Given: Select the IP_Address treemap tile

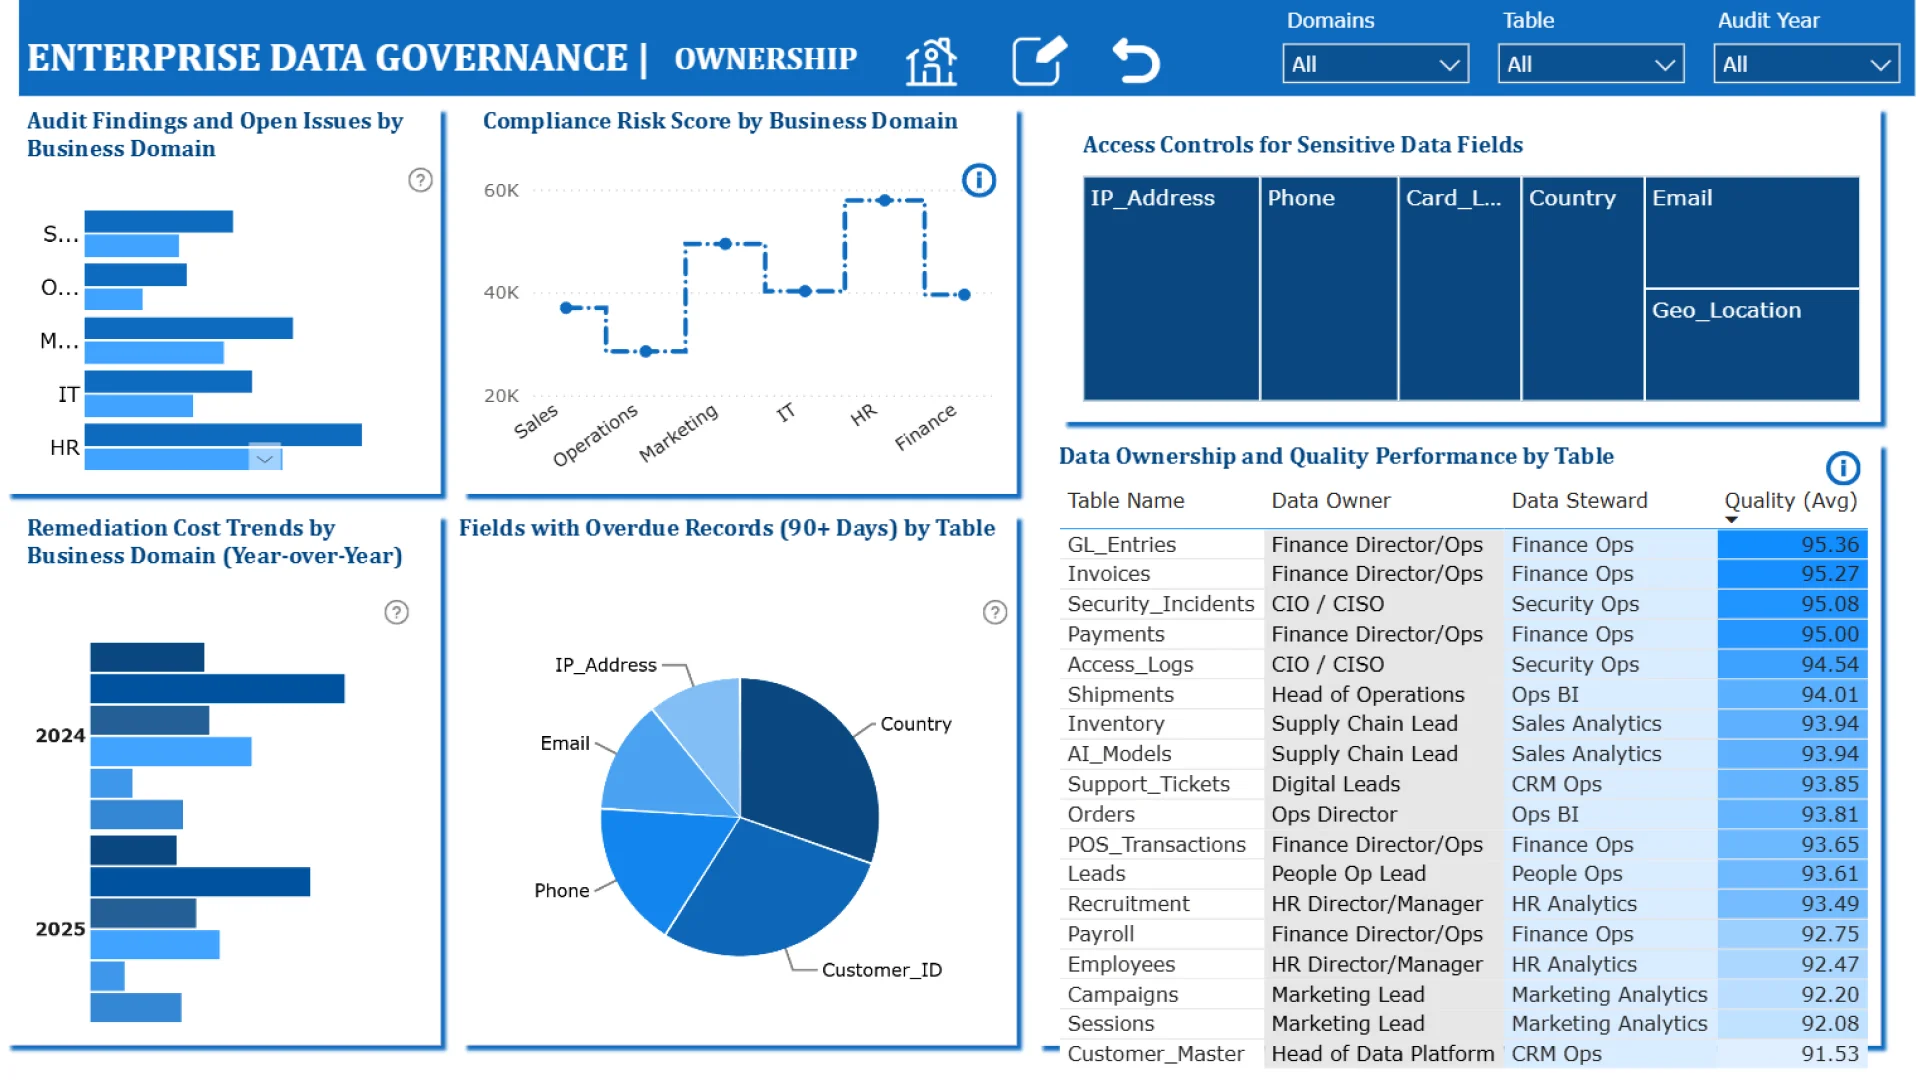Looking at the screenshot, I should point(1171,290).
